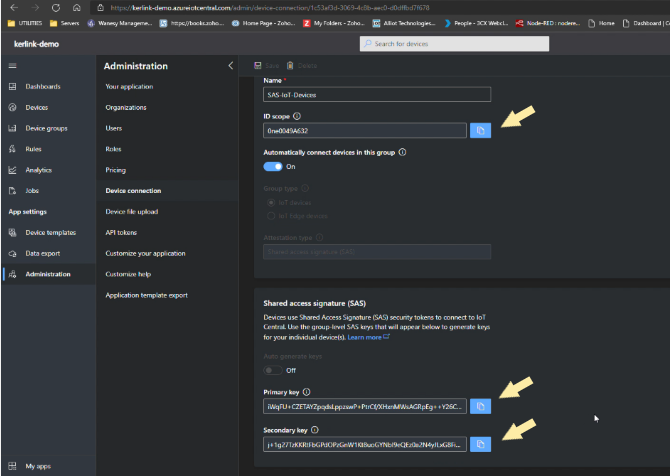Viewport: 670px width, 476px height.
Task: Select the IoT Edge devices radio option
Action: point(270,215)
